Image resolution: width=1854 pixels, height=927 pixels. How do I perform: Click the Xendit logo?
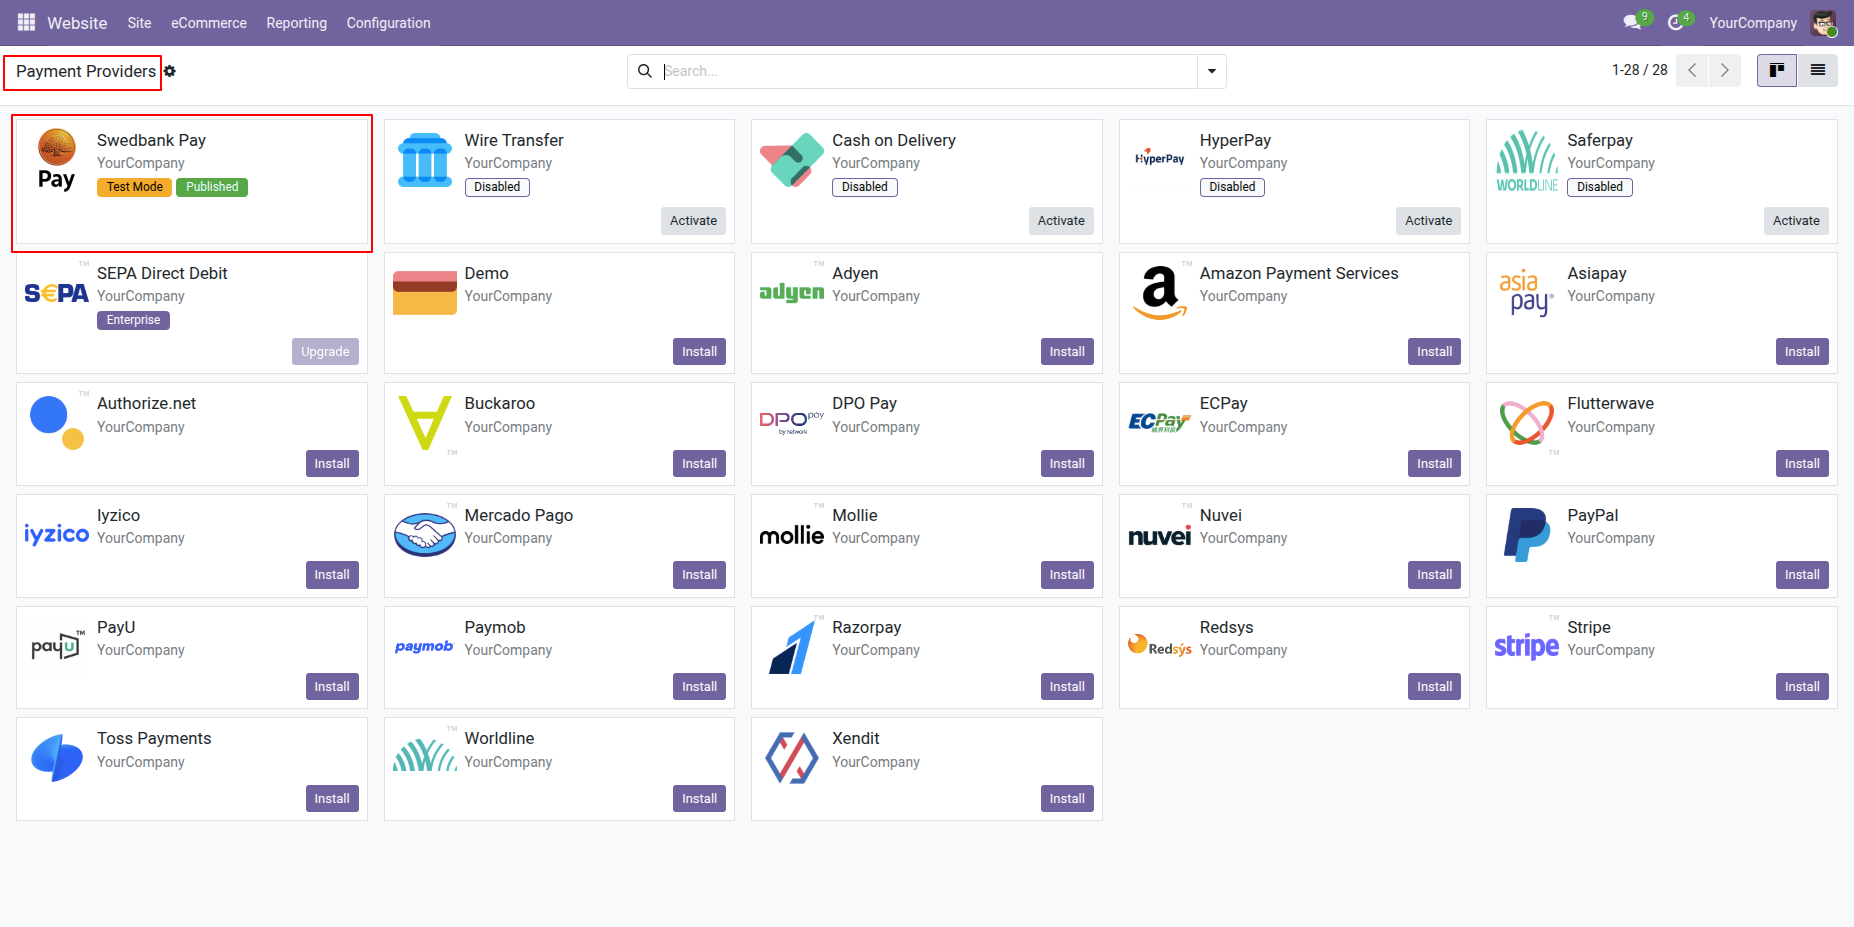click(x=792, y=758)
